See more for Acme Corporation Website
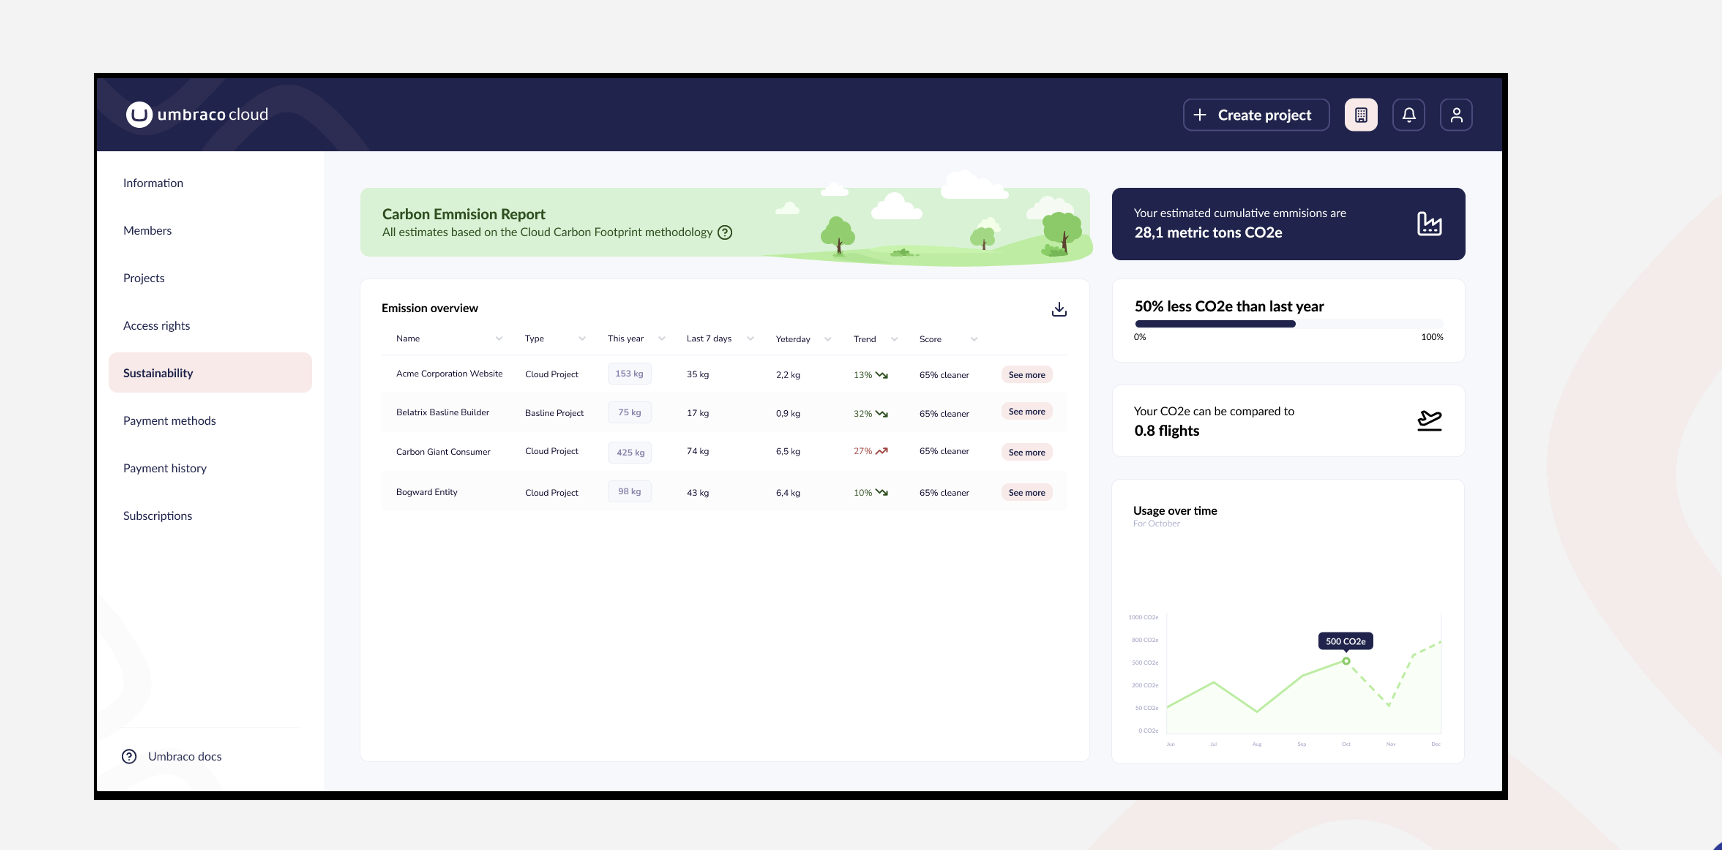1722x850 pixels. click(x=1026, y=375)
